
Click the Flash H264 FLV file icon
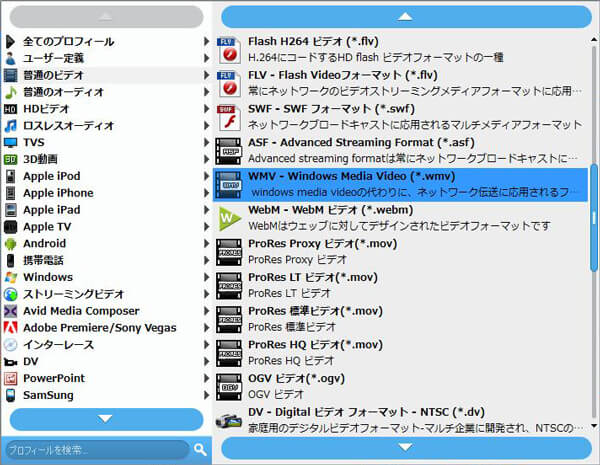click(x=229, y=50)
